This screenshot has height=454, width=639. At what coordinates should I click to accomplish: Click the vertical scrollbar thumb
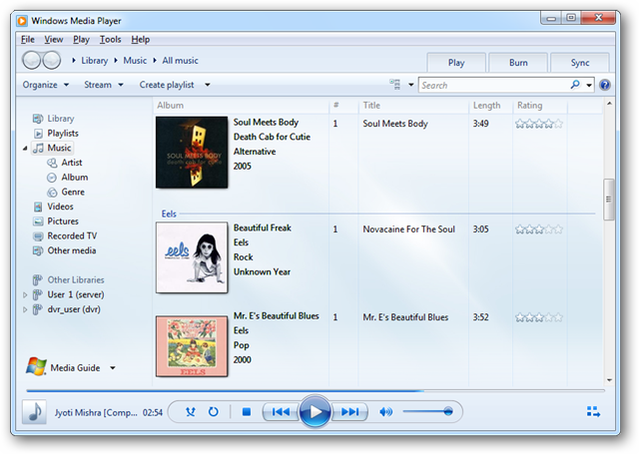[x=608, y=199]
